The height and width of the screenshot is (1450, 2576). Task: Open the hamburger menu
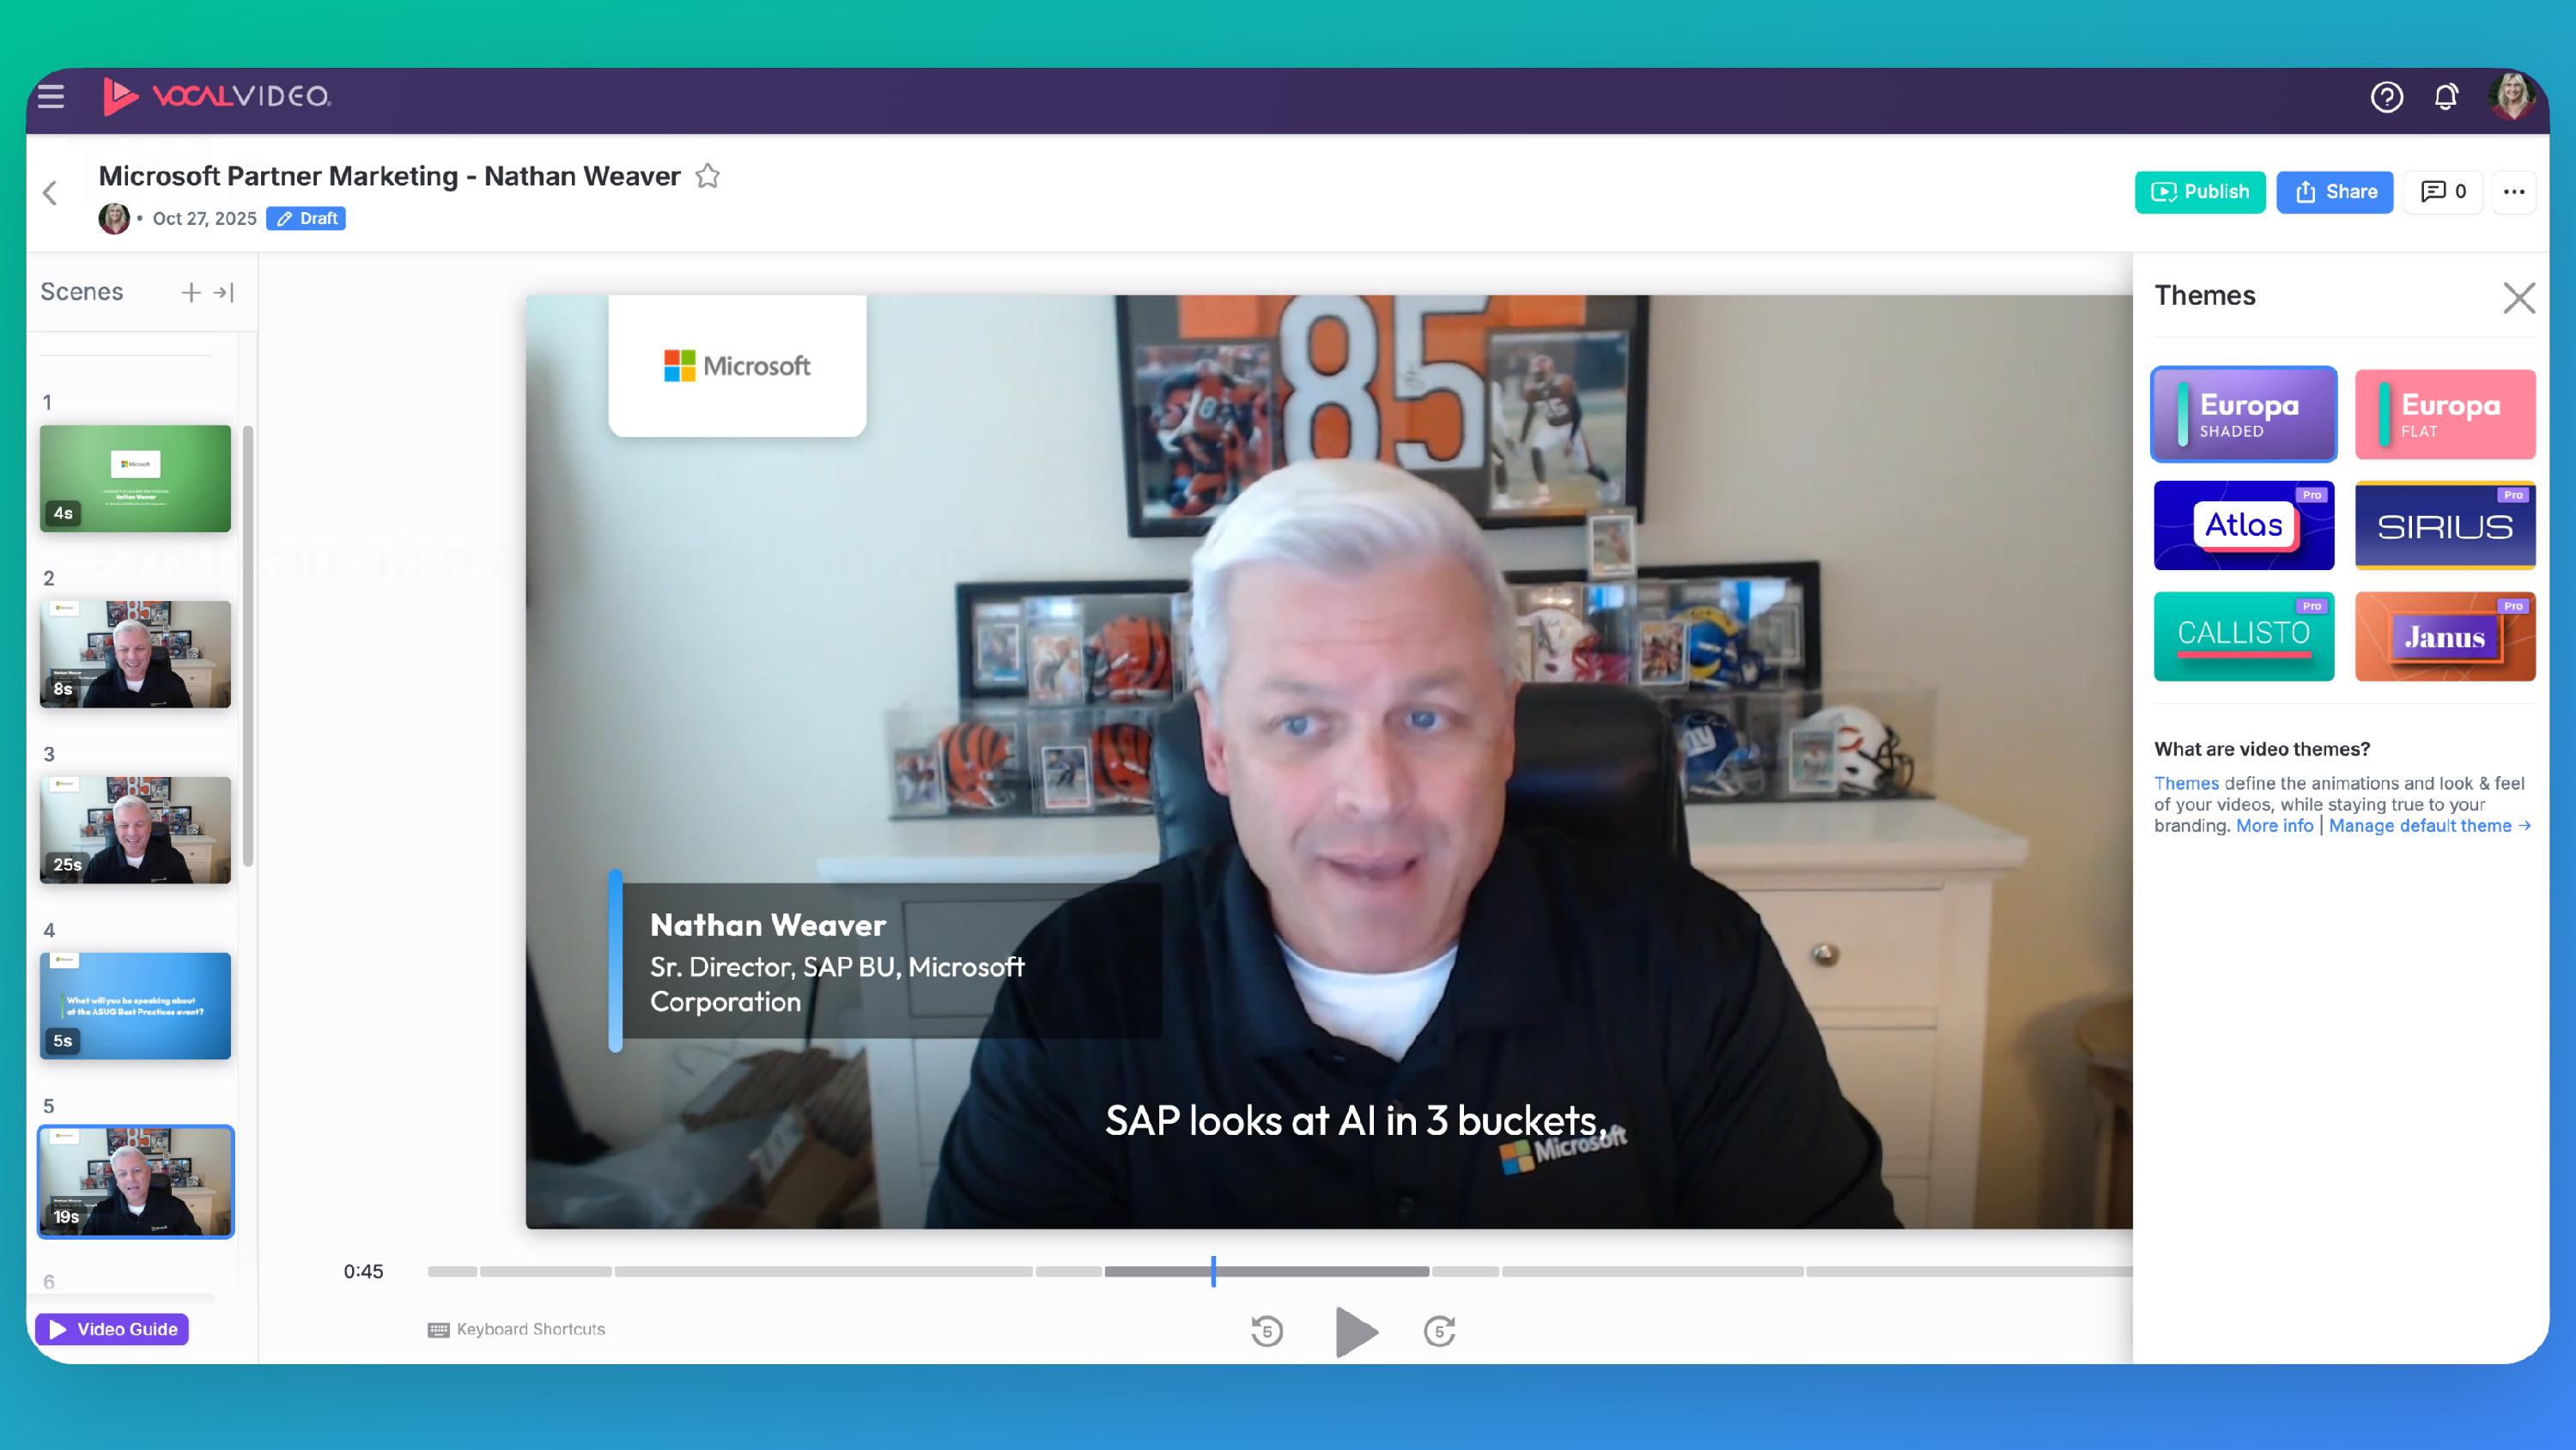pos(51,96)
